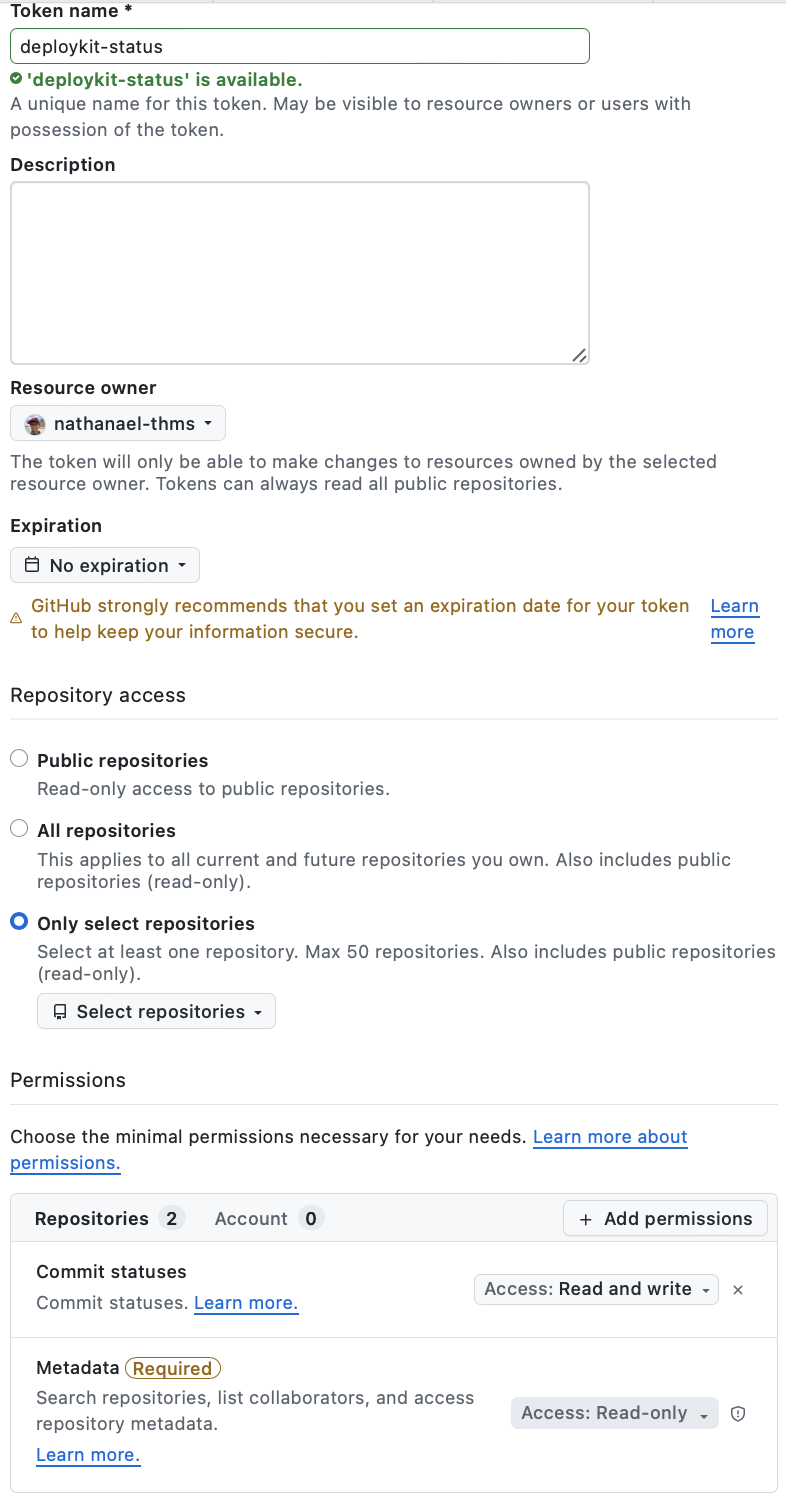Screen dimensions: 786x1512
Task: Open Learn more under Commit statuses
Action: [245, 1303]
